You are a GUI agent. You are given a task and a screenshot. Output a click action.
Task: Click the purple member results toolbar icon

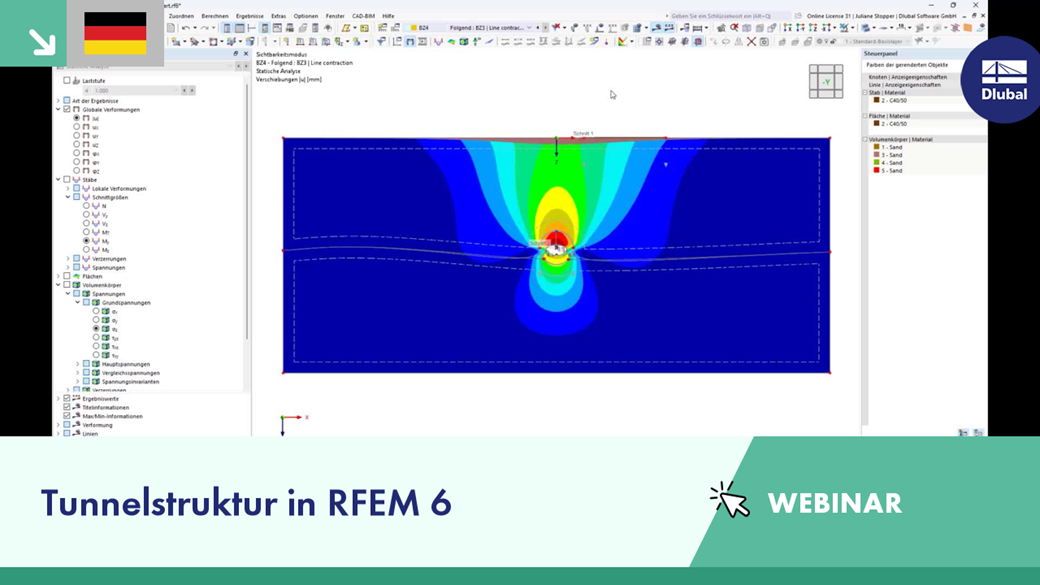[438, 42]
